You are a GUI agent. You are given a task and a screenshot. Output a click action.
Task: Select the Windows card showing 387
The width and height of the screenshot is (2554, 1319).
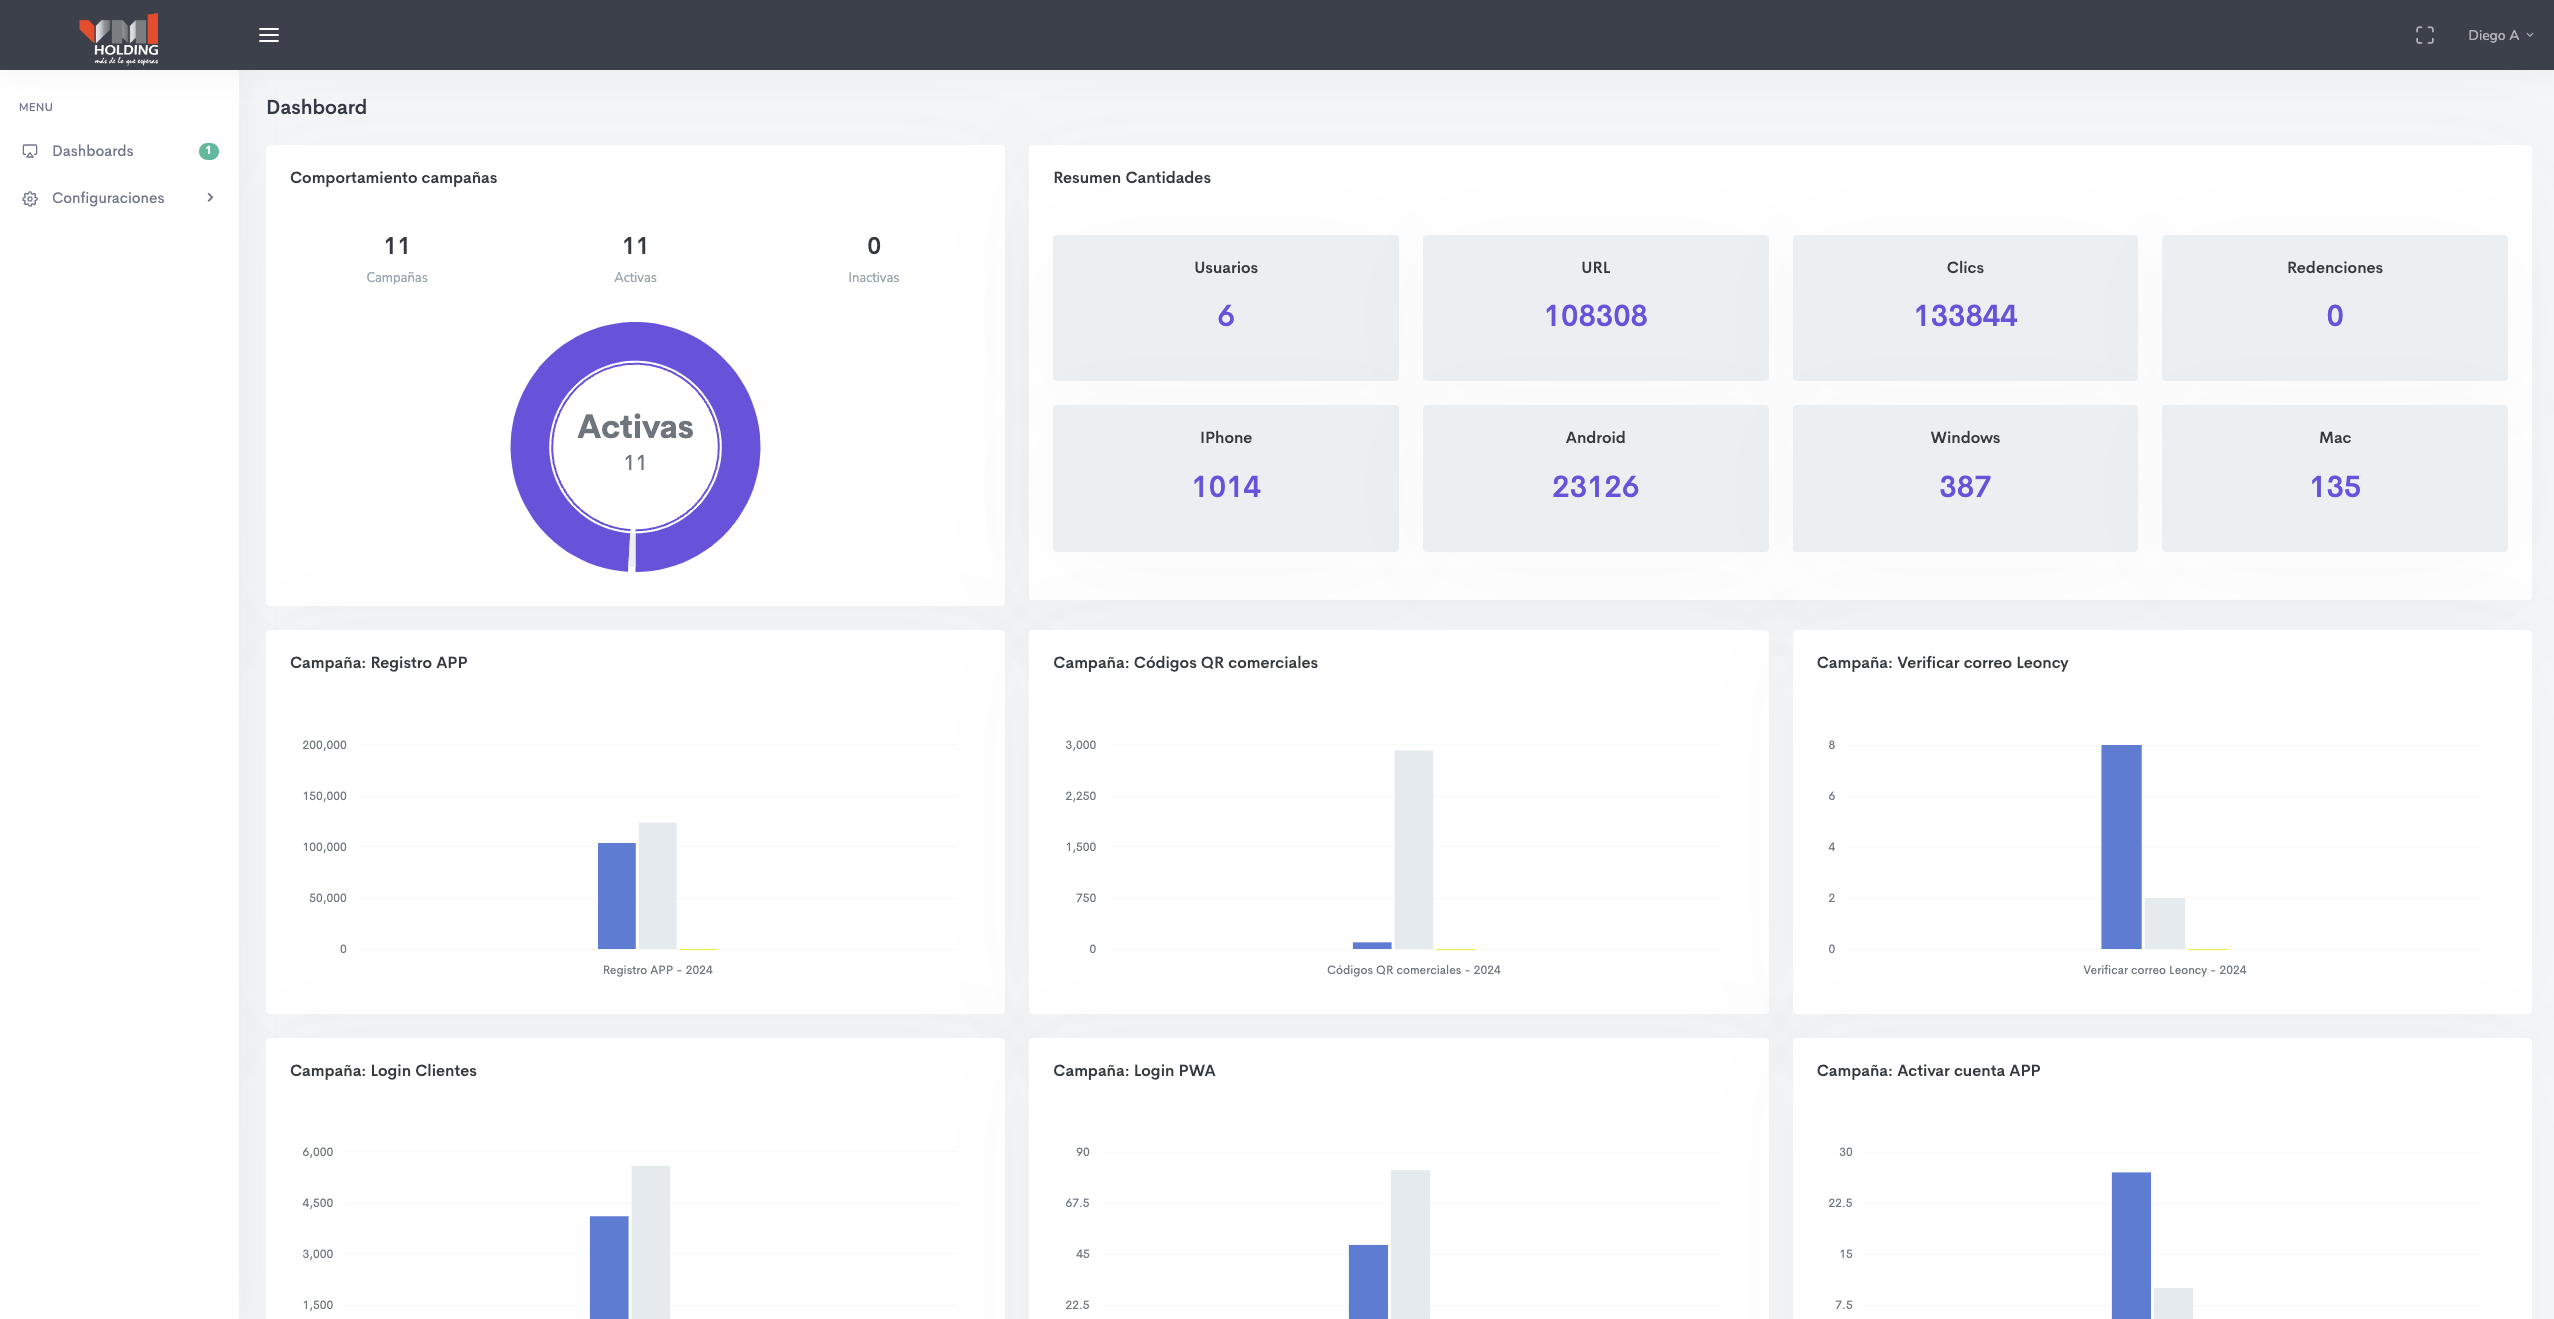coord(1964,478)
